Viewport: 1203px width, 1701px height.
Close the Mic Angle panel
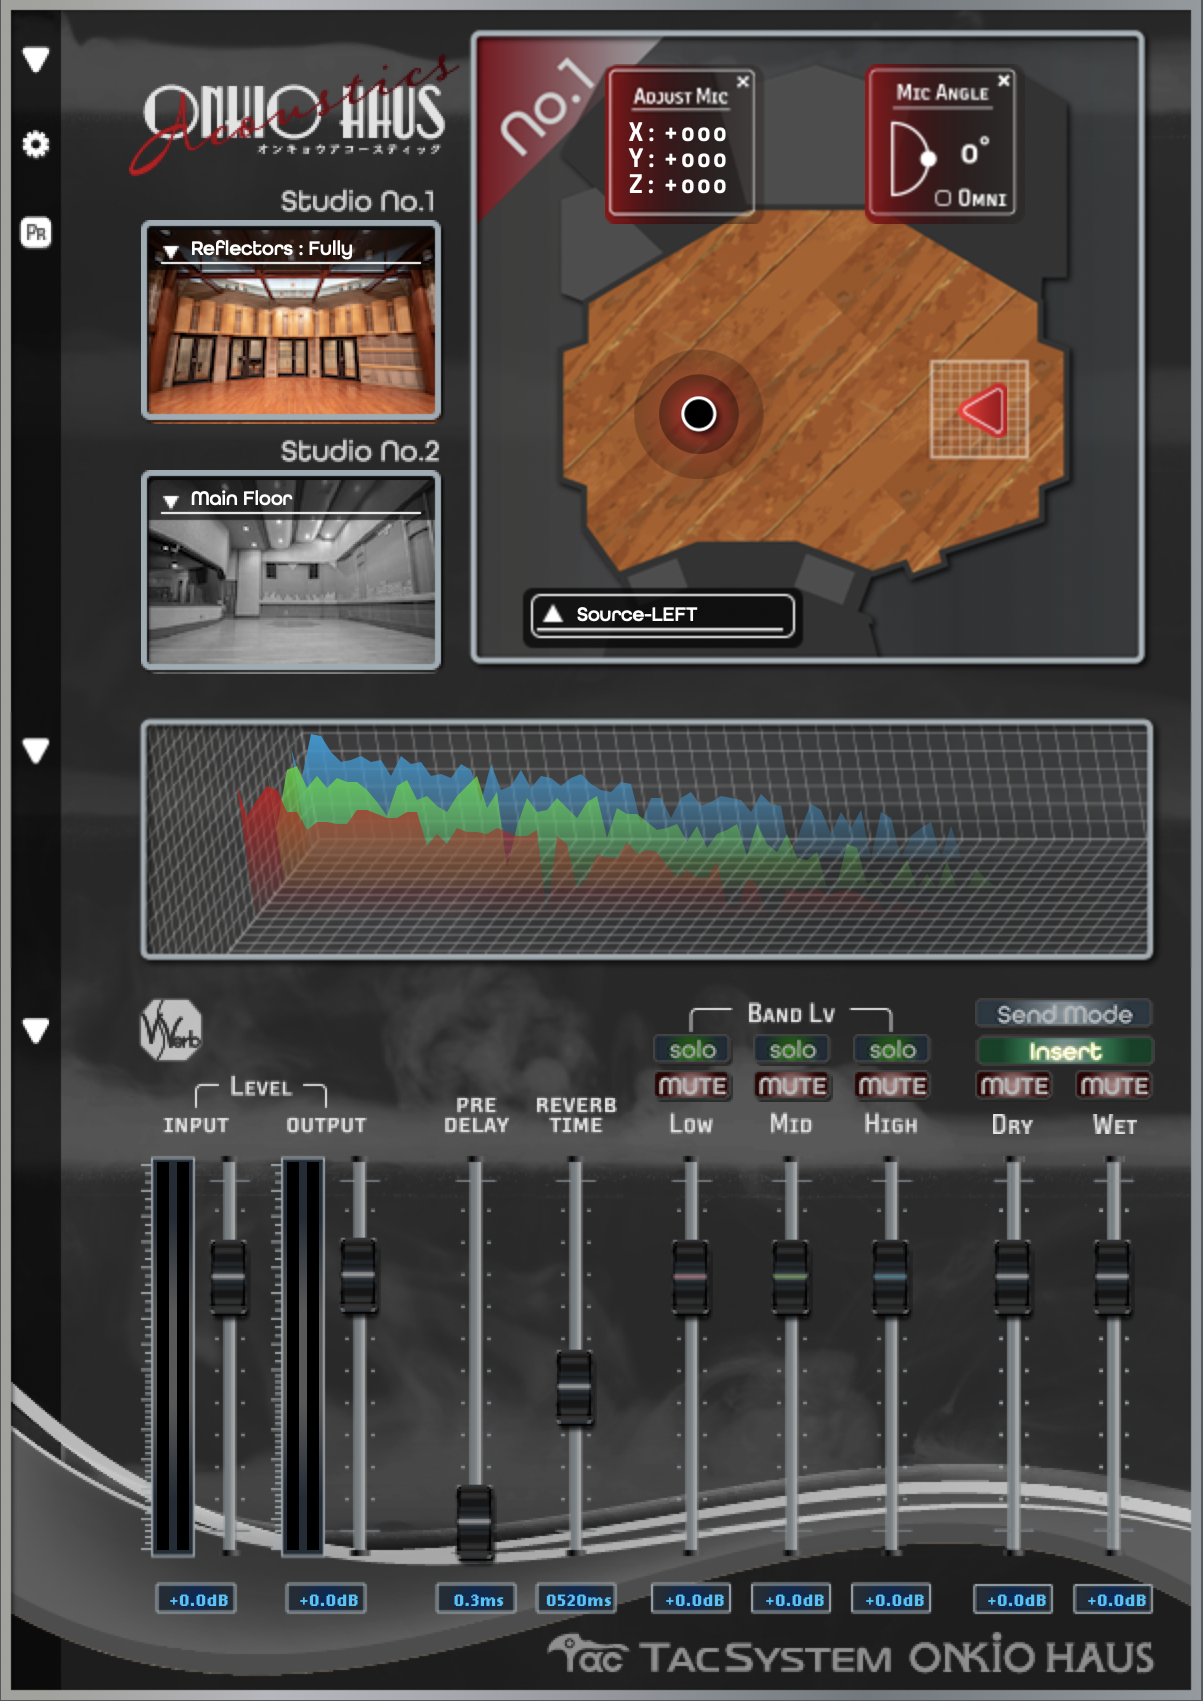[1004, 80]
